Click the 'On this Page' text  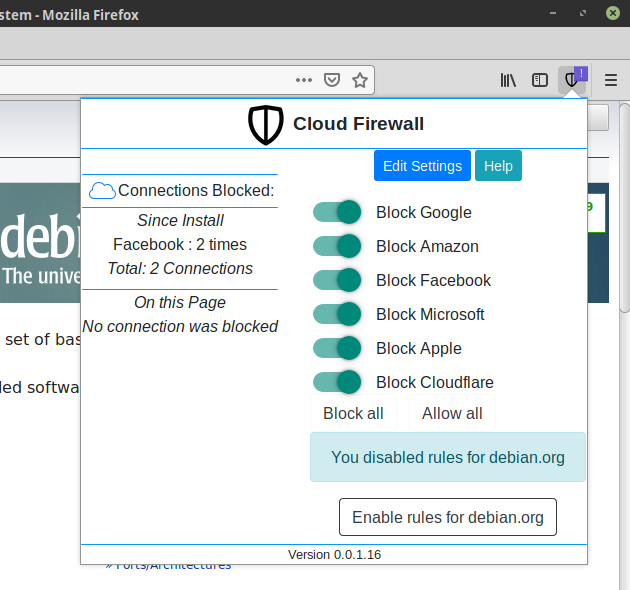click(180, 302)
